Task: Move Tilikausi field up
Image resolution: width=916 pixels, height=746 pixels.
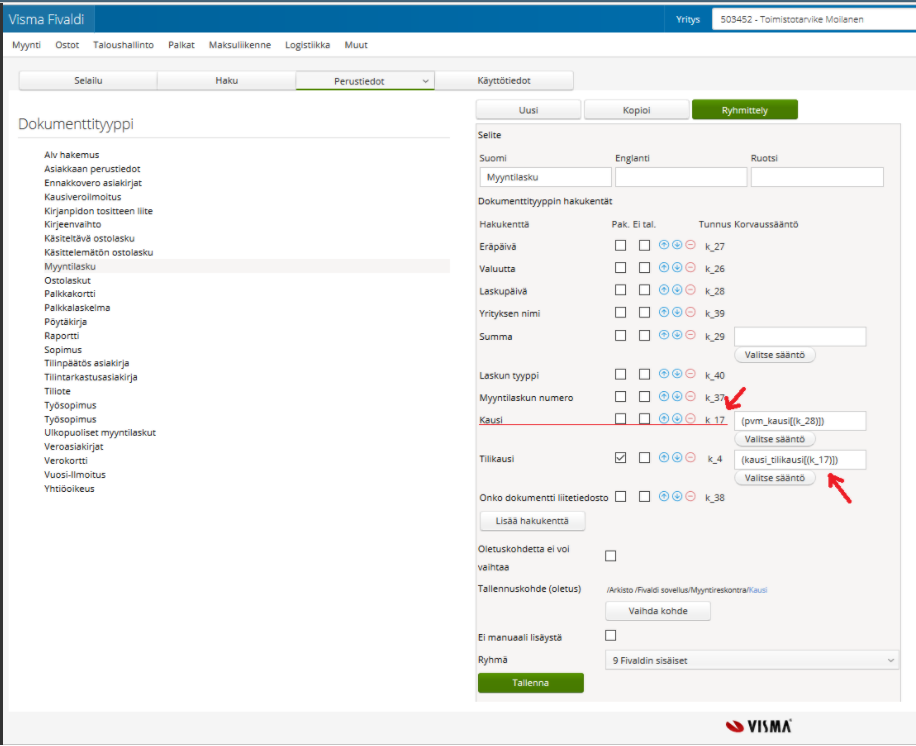Action: point(664,458)
